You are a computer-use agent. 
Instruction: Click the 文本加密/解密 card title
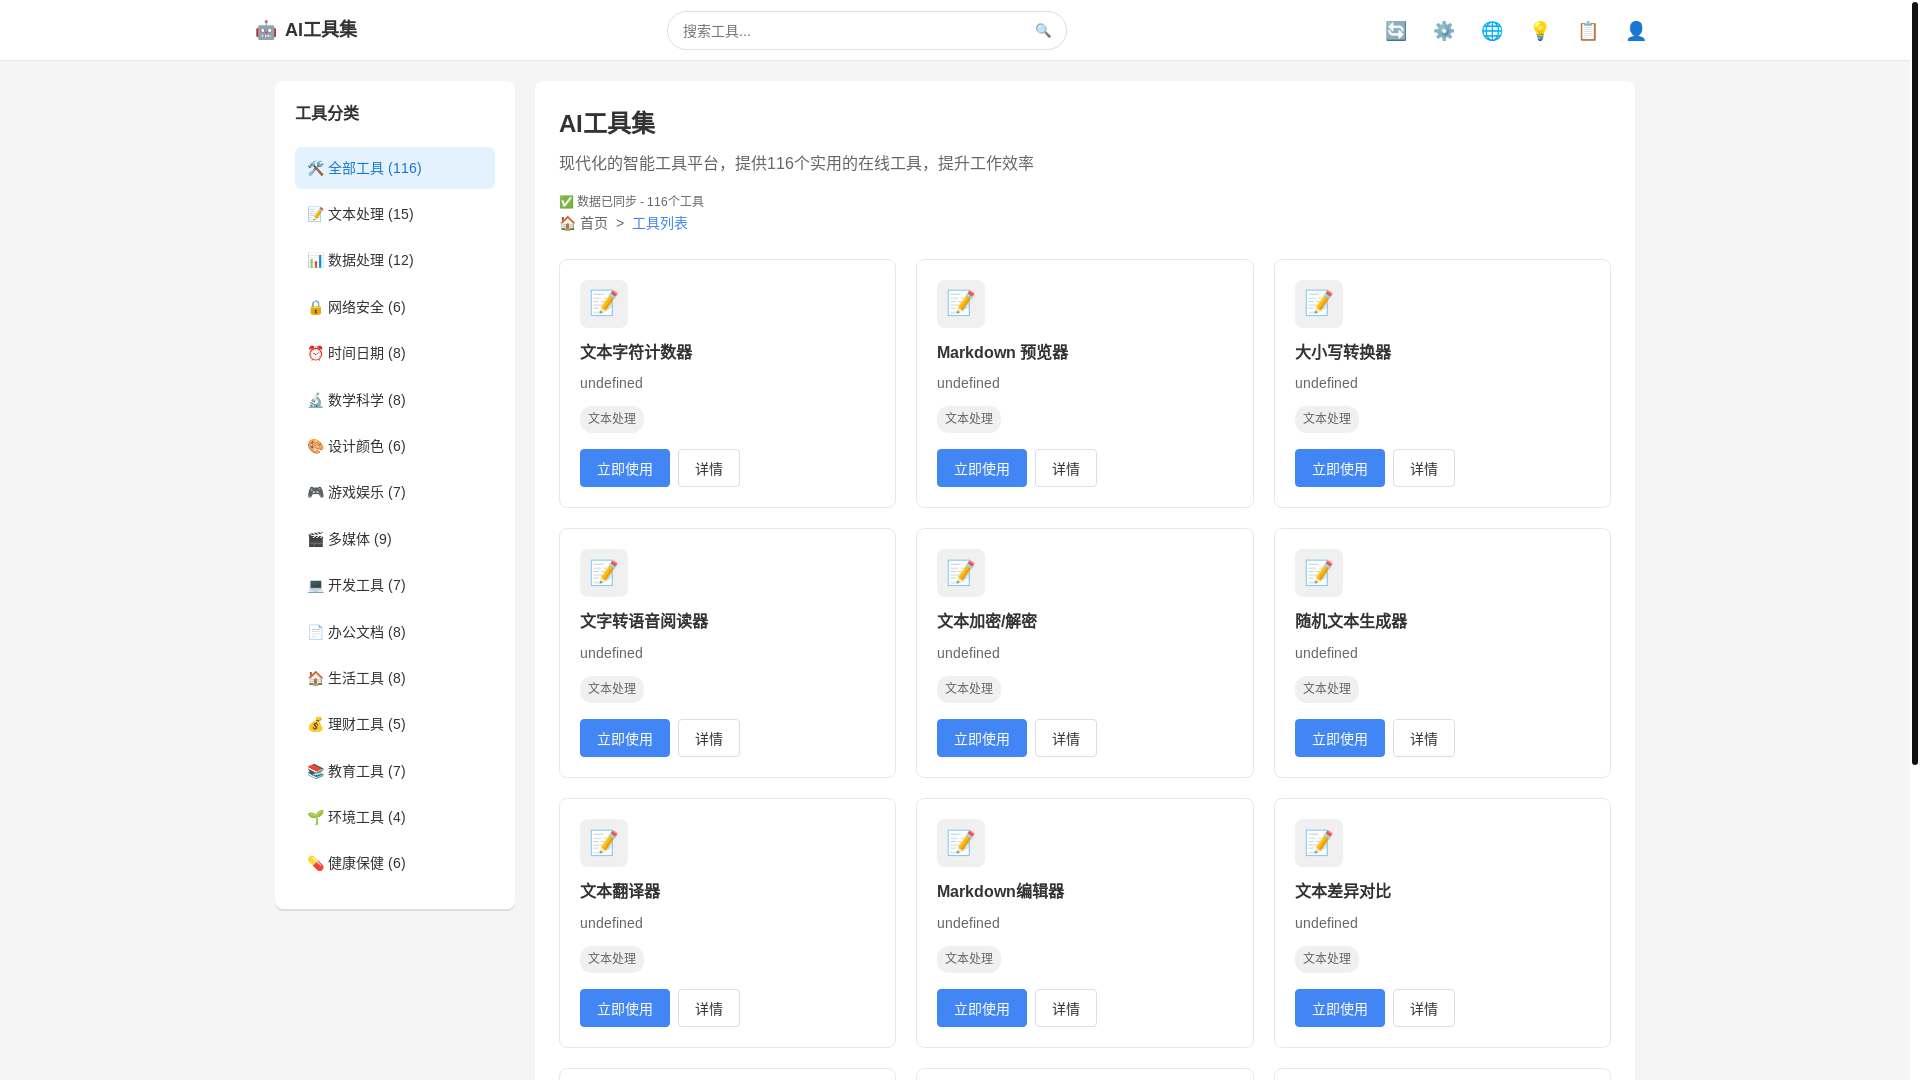pyautogui.click(x=987, y=622)
